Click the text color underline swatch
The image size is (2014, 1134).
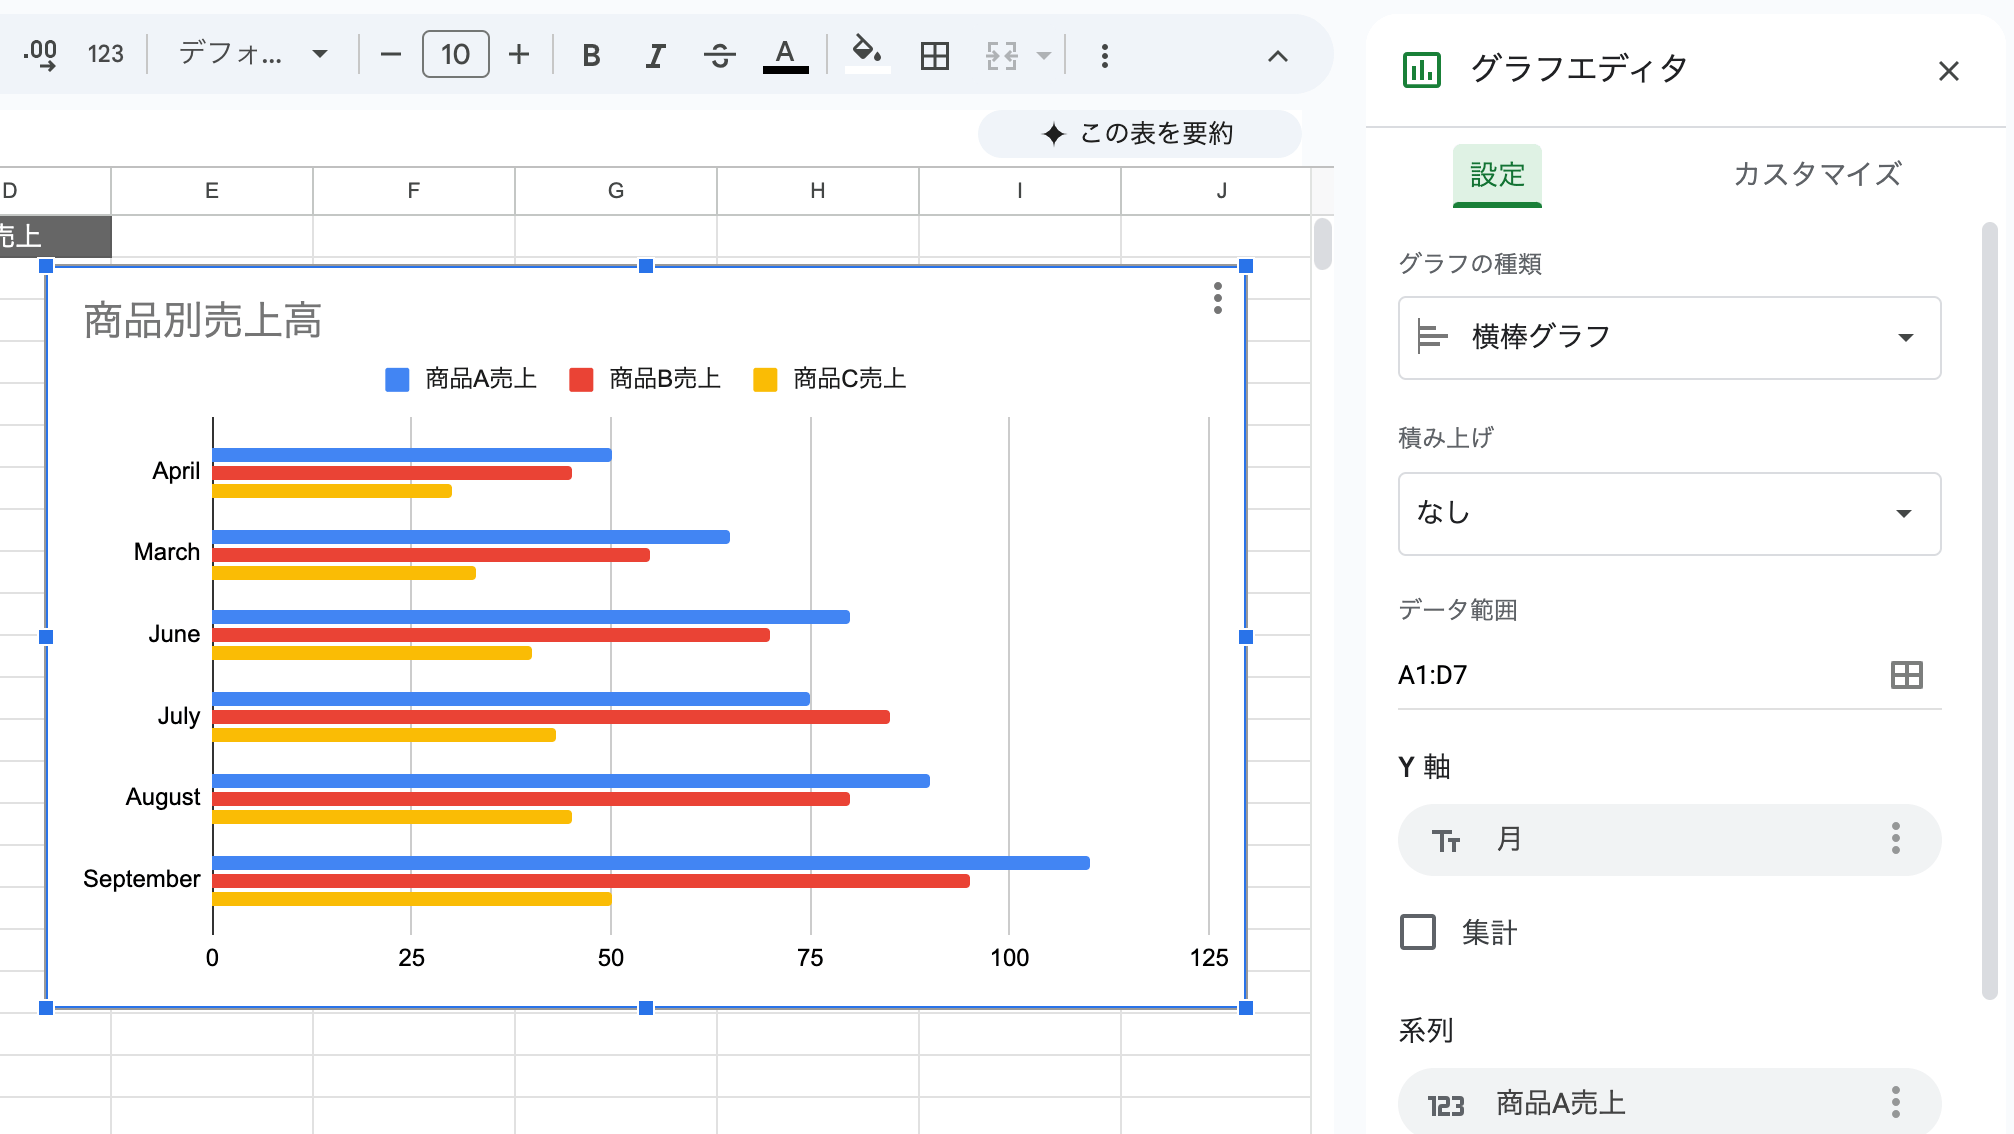pos(786,55)
